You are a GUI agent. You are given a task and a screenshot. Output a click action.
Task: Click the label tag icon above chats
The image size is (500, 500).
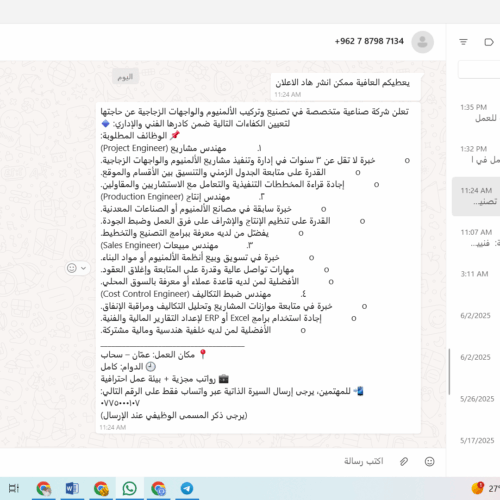[x=488, y=42]
